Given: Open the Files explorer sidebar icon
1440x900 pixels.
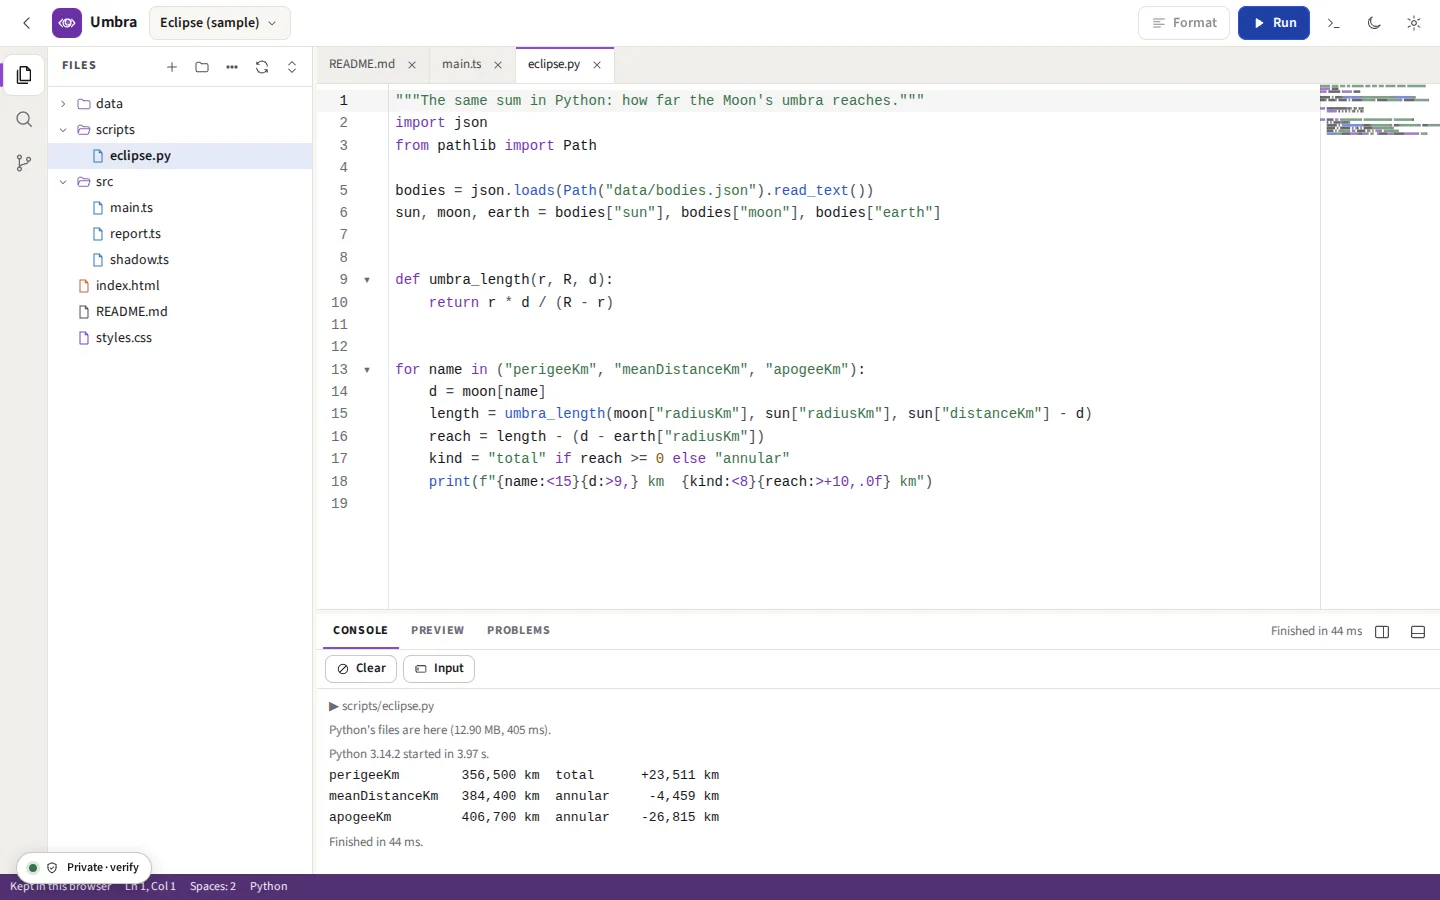Looking at the screenshot, I should click(24, 75).
